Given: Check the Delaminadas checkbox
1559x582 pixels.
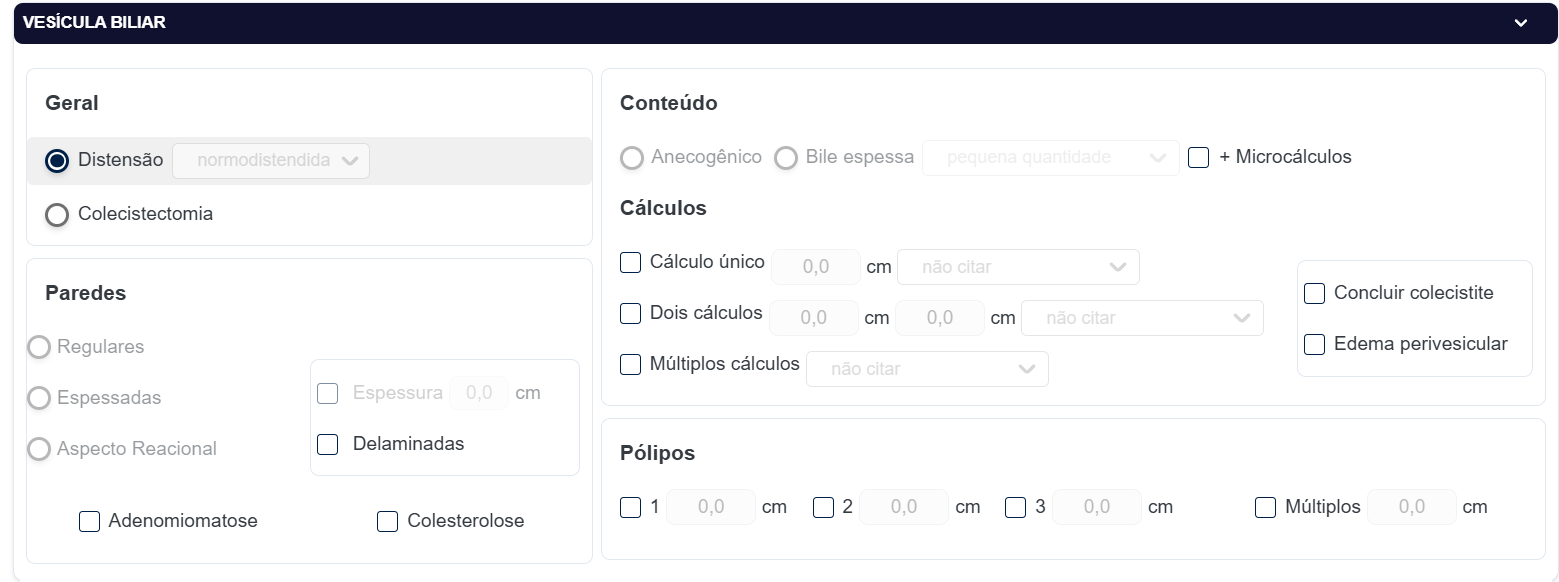Looking at the screenshot, I should (327, 444).
